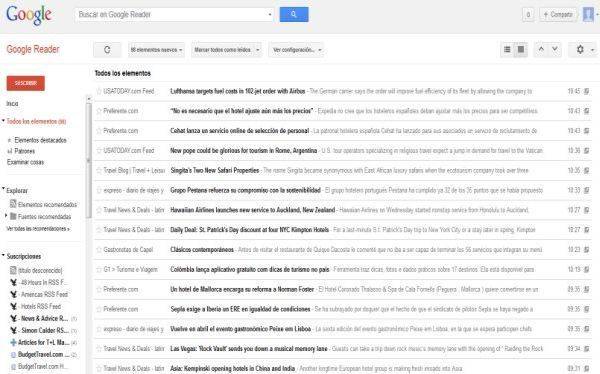The height and width of the screenshot is (374, 600).
Task: Open original of Singita article icon
Action: pos(586,170)
